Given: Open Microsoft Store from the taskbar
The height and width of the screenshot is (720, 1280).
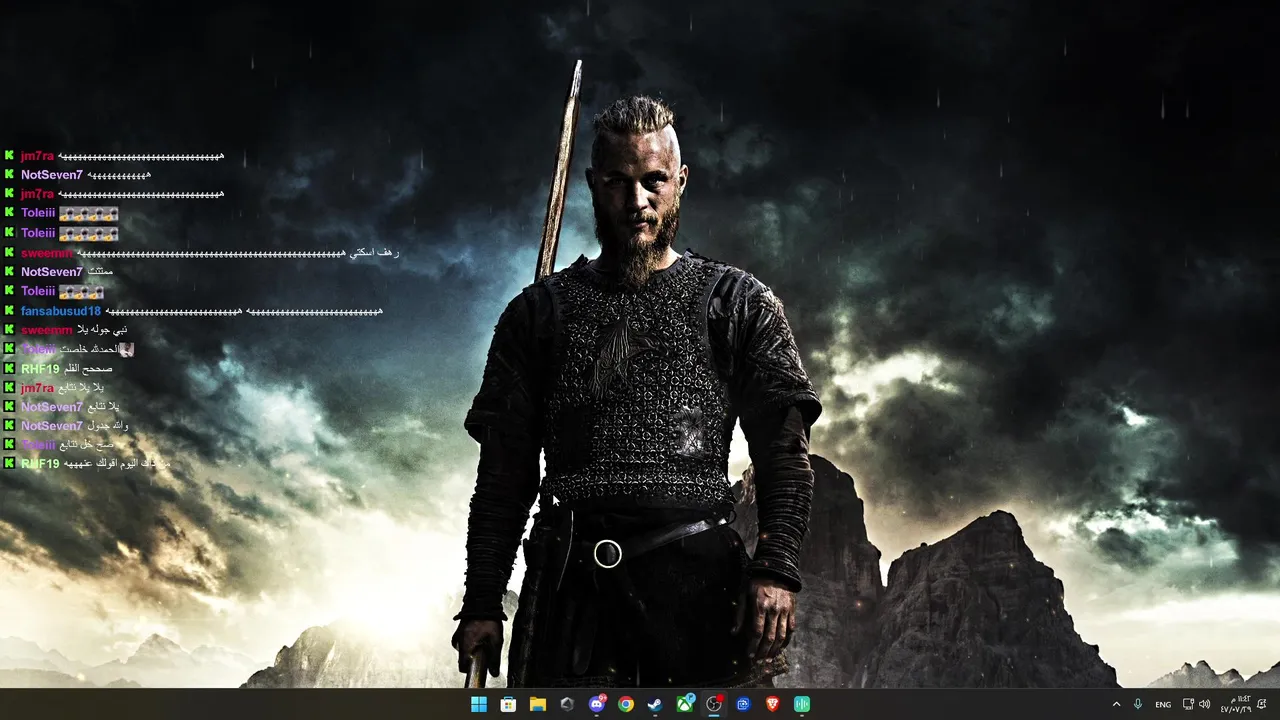Looking at the screenshot, I should pyautogui.click(x=508, y=704).
